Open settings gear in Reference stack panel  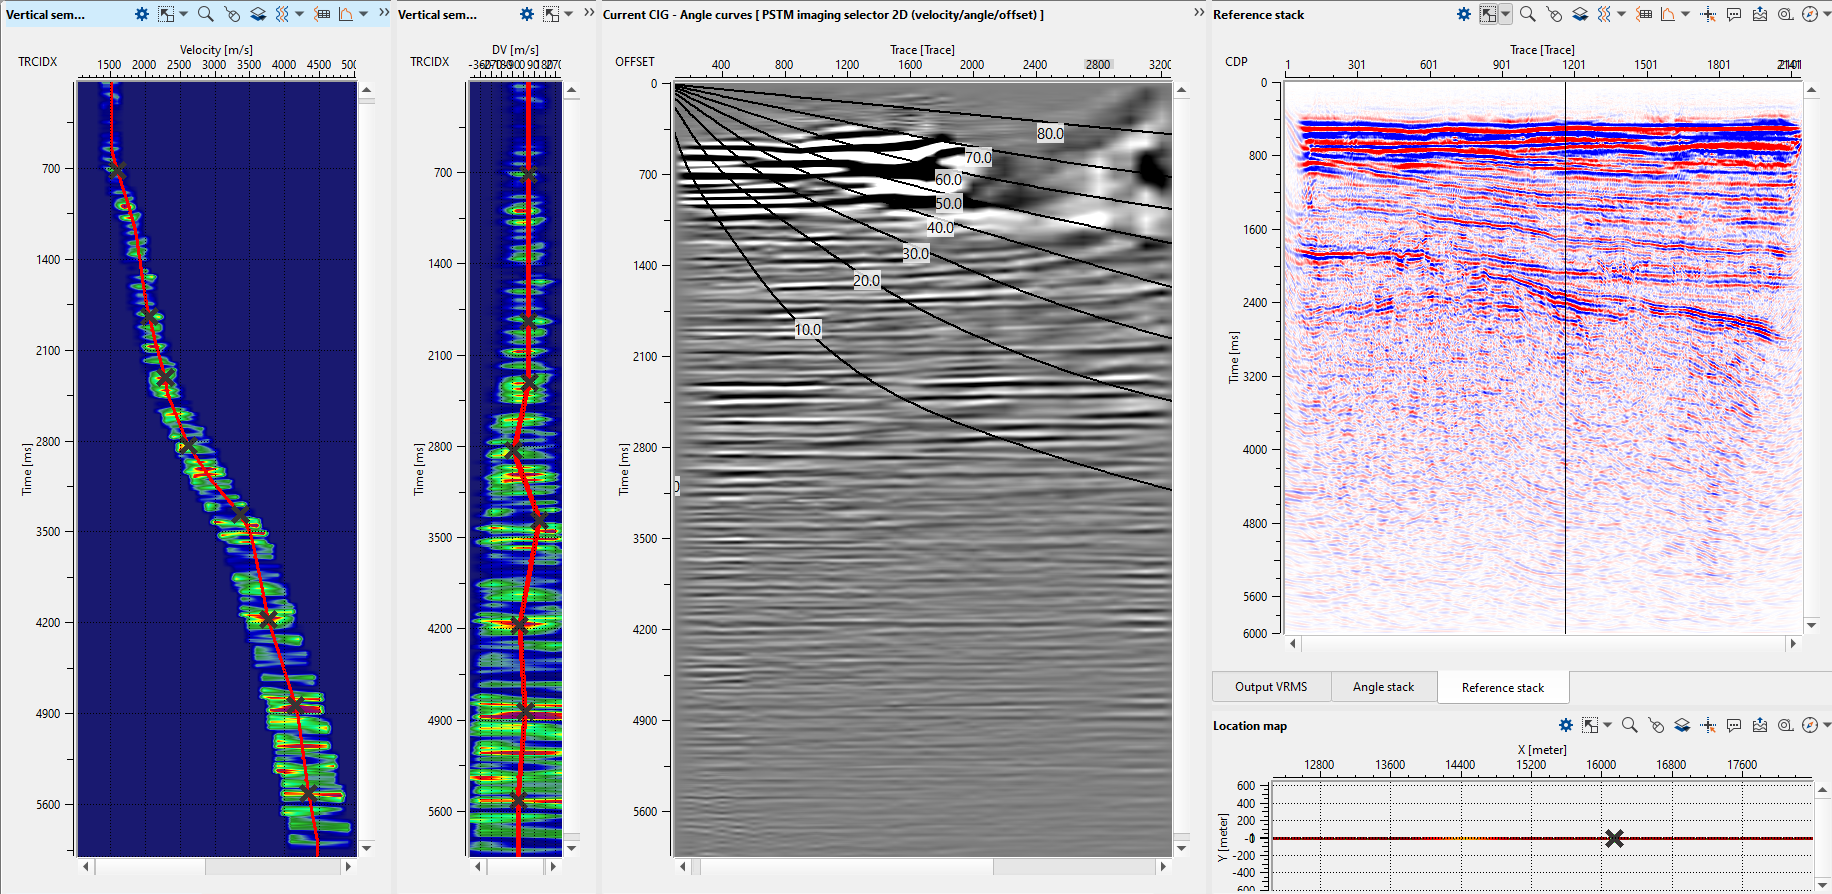[1464, 14]
